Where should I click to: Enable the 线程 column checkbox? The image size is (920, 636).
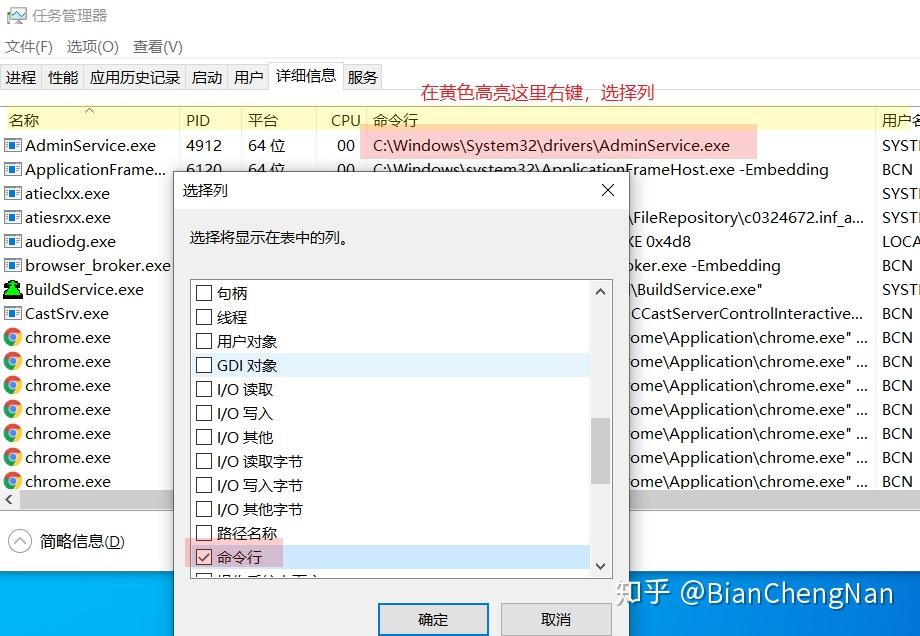[x=206, y=316]
